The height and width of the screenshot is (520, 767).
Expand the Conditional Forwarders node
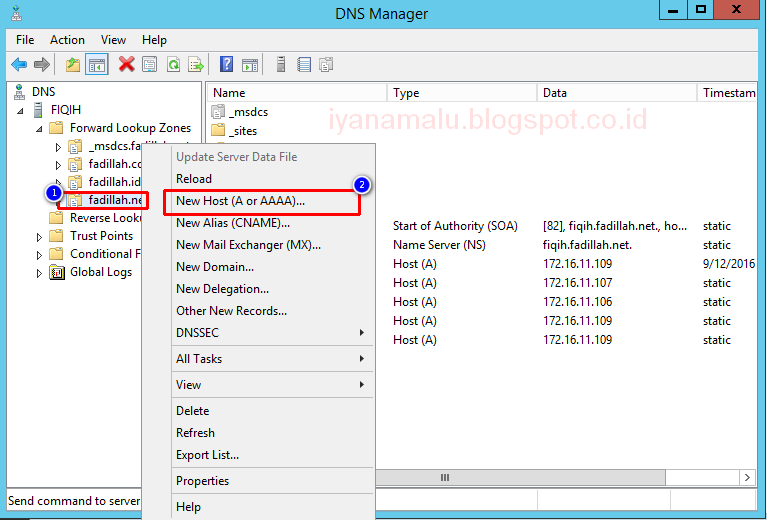click(39, 255)
